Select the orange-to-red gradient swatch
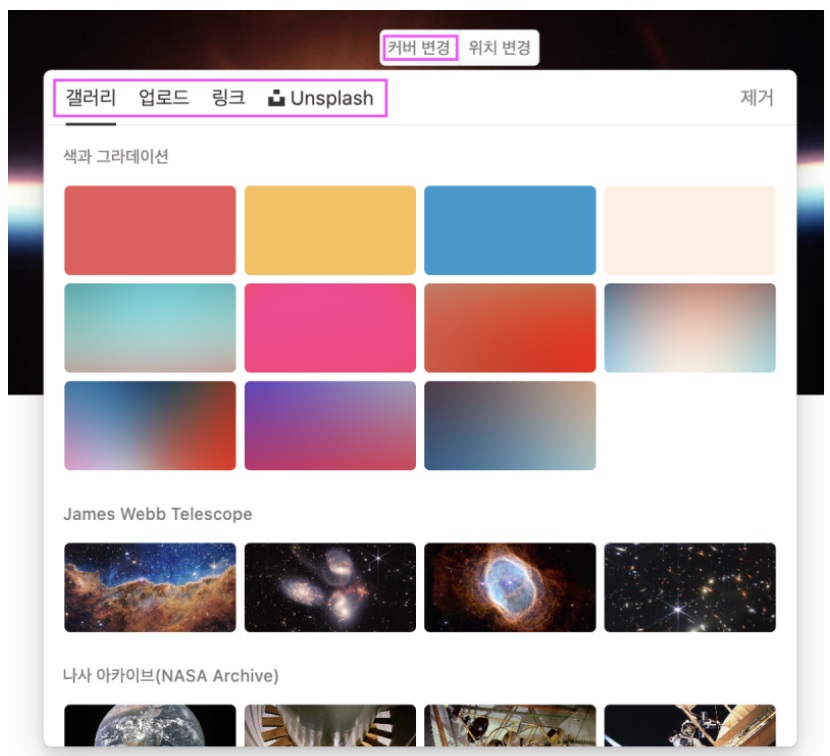Viewport: 830px width, 756px height. (510, 328)
